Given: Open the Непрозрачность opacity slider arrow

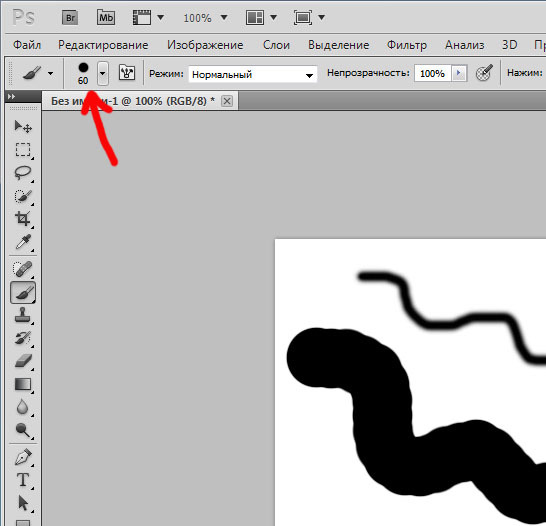Looking at the screenshot, I should pos(459,73).
